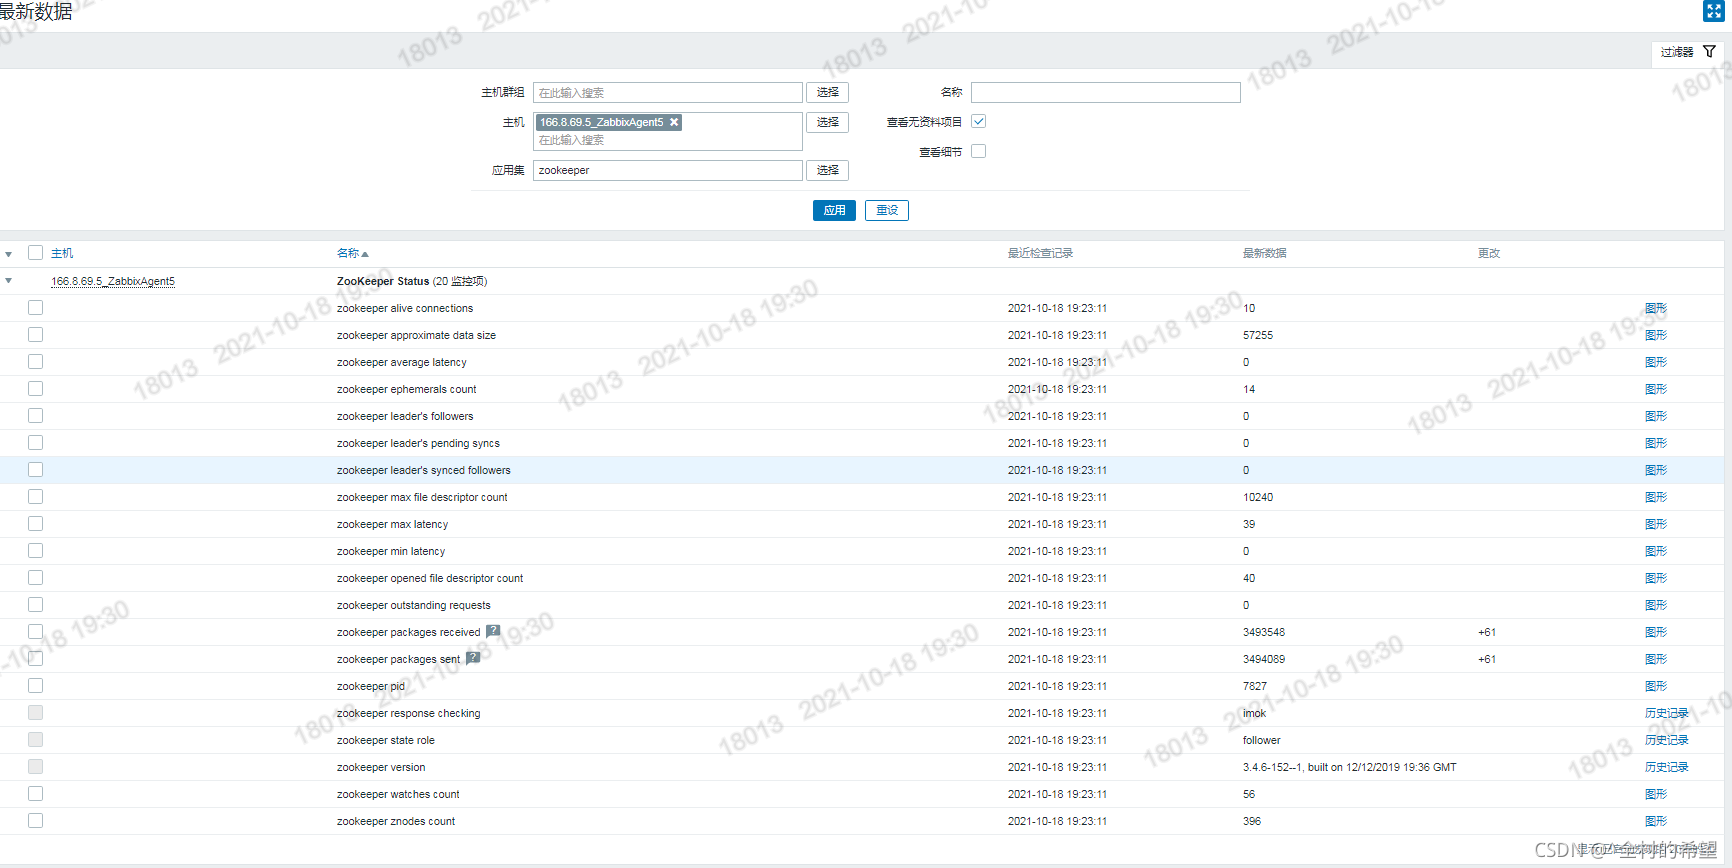The image size is (1732, 868).
Task: Click the host group Select button
Action: pyautogui.click(x=828, y=92)
